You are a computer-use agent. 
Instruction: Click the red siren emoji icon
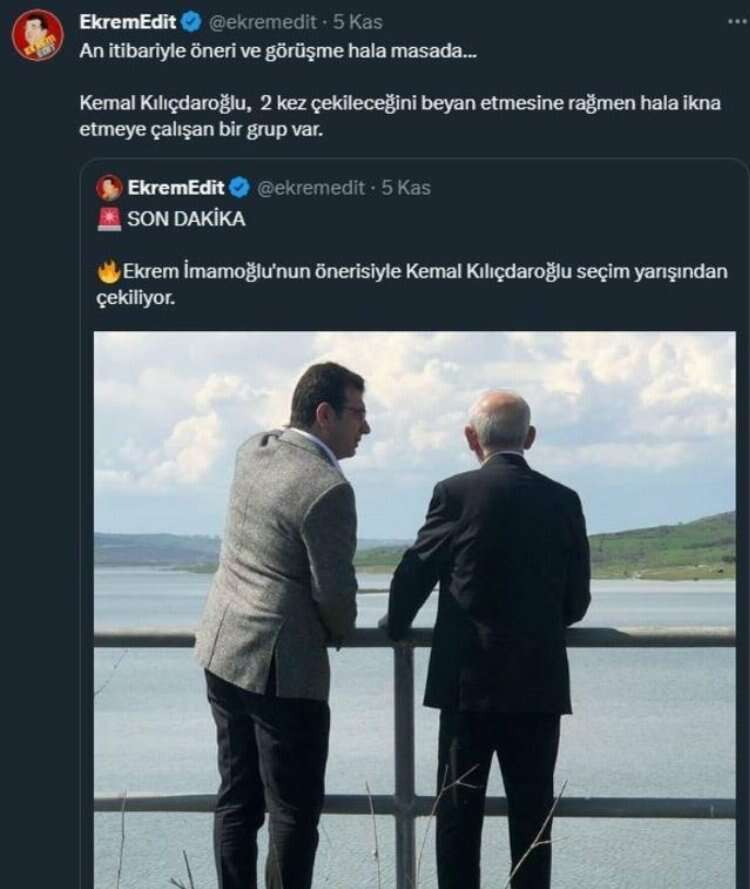109,220
